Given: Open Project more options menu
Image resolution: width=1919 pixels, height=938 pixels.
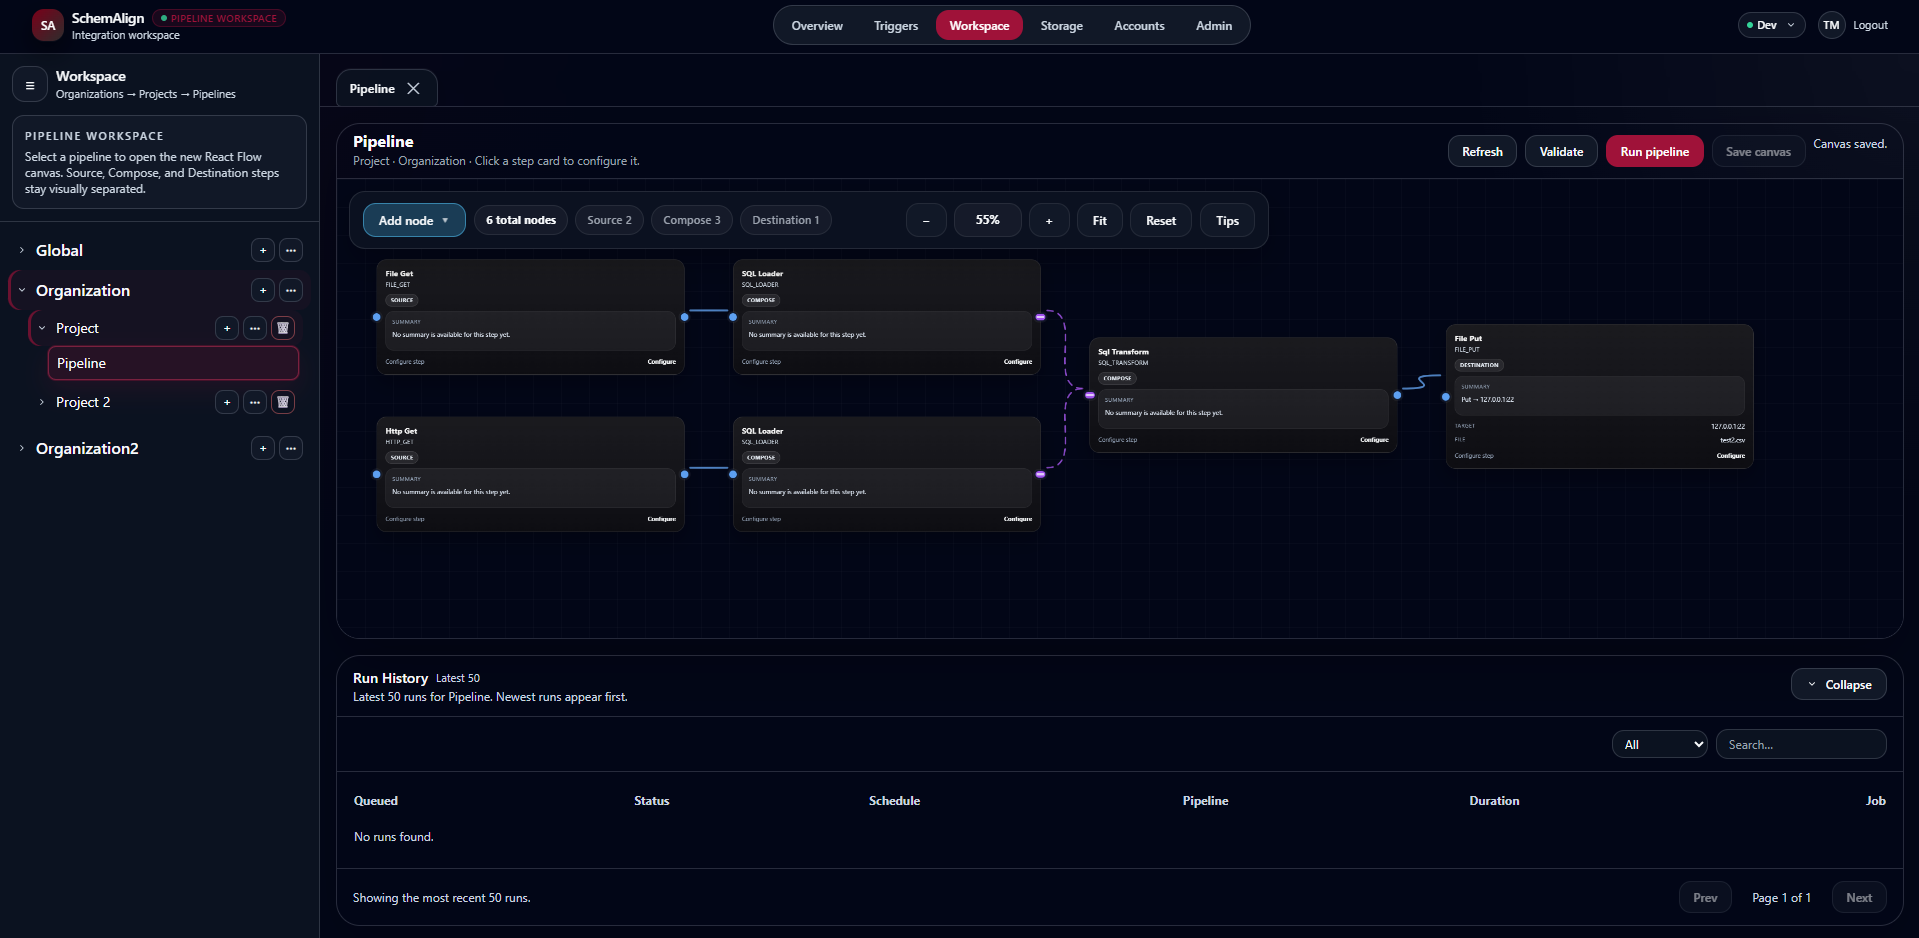Looking at the screenshot, I should [255, 328].
